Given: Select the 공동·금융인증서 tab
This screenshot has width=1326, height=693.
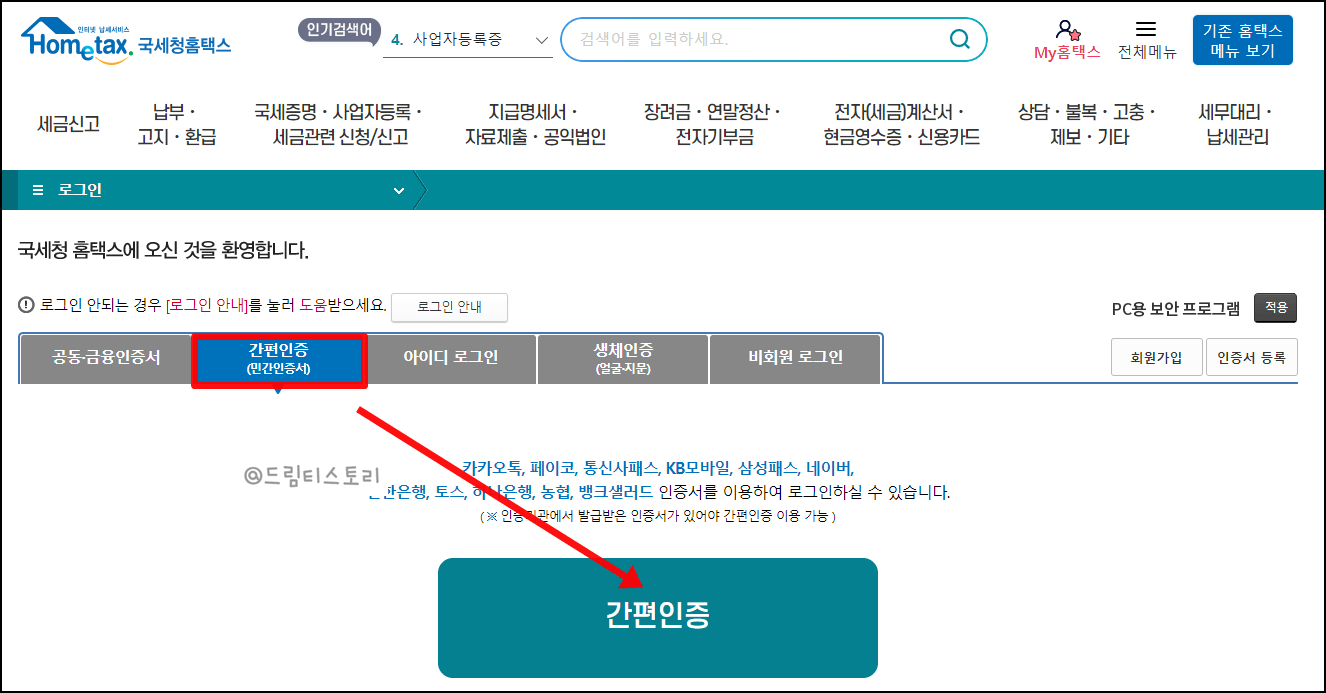Looking at the screenshot, I should [105, 358].
